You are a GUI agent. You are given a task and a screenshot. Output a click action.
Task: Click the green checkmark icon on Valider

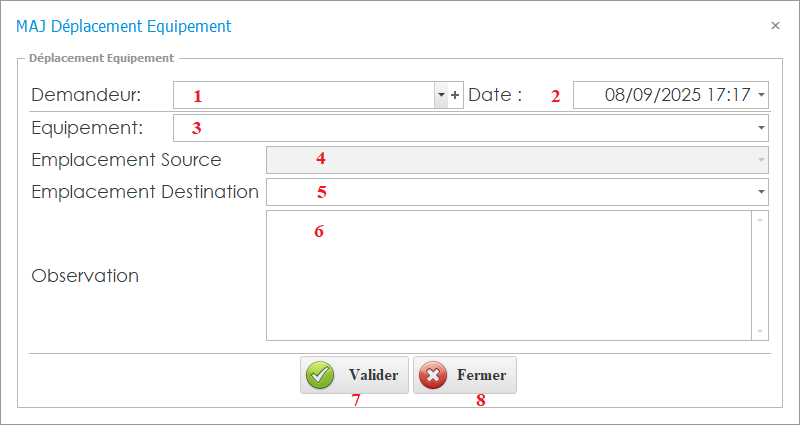320,376
